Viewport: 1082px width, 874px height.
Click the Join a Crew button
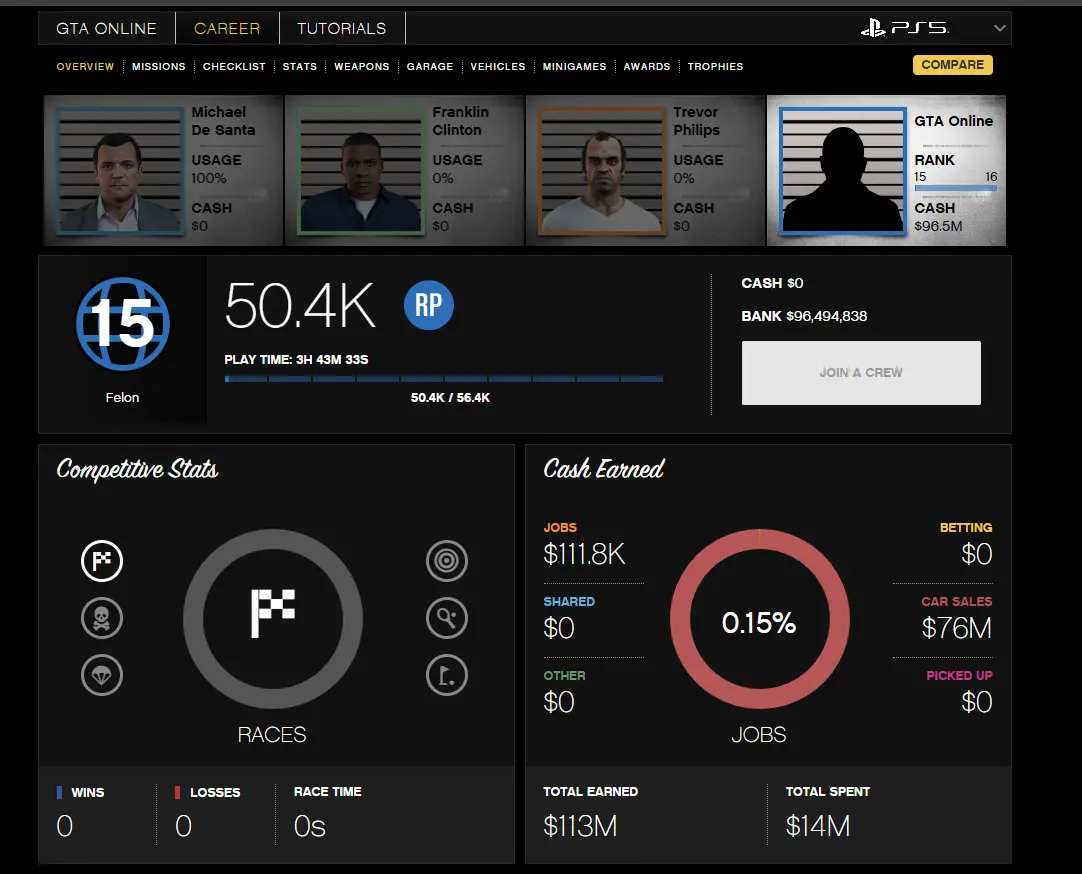point(861,372)
